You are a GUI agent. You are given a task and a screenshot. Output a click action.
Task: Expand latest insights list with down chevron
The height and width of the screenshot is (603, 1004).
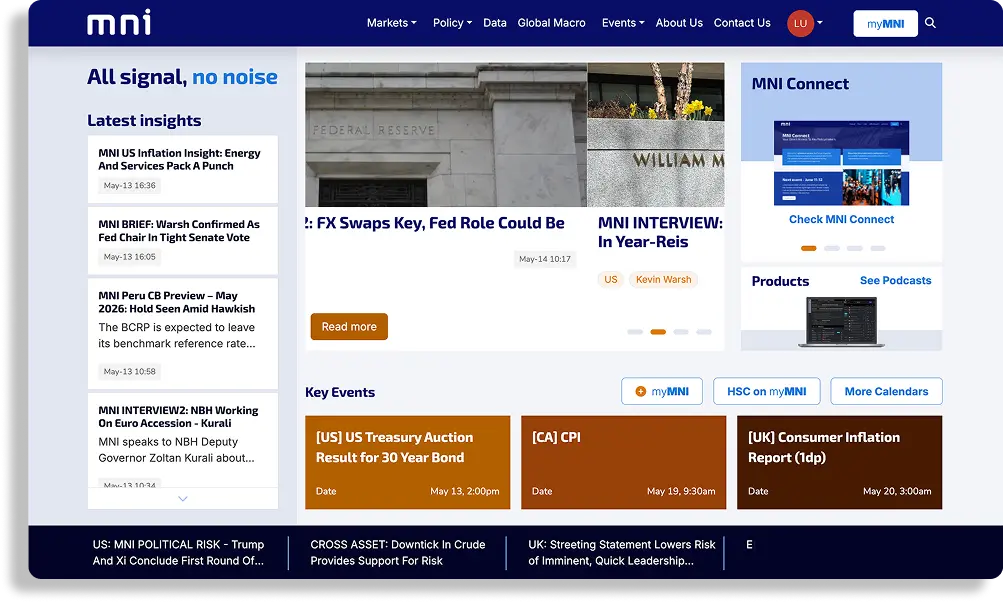182,499
